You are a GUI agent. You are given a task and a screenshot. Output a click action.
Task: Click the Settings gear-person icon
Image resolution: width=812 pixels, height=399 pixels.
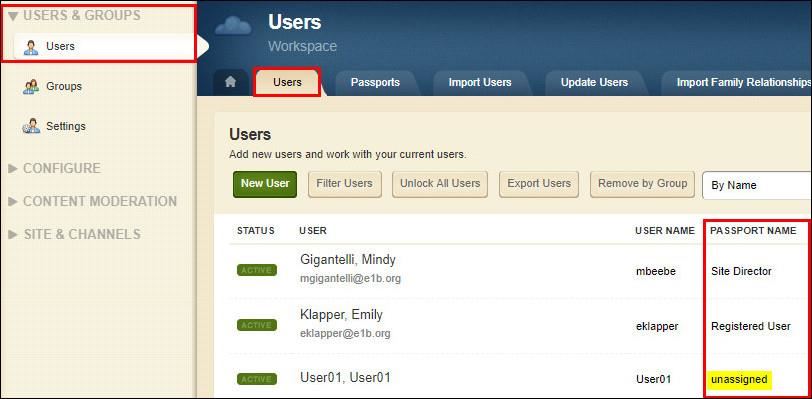click(x=31, y=126)
